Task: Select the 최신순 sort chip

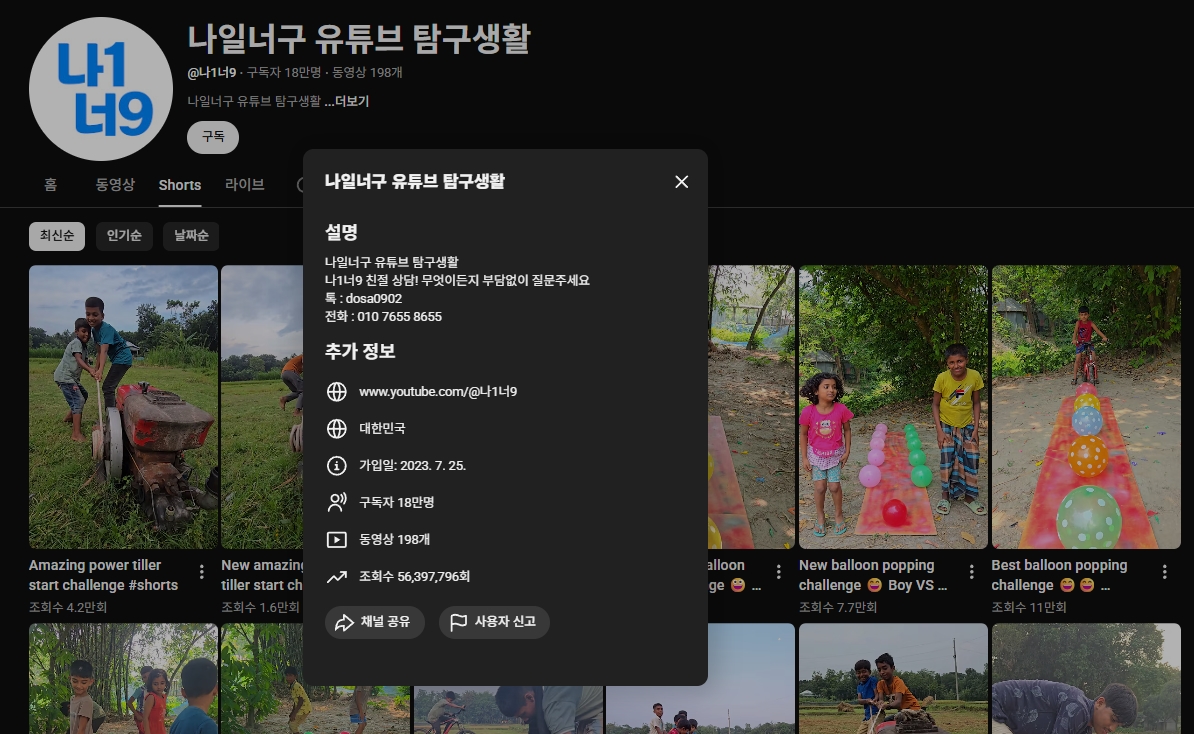Action: (x=57, y=236)
